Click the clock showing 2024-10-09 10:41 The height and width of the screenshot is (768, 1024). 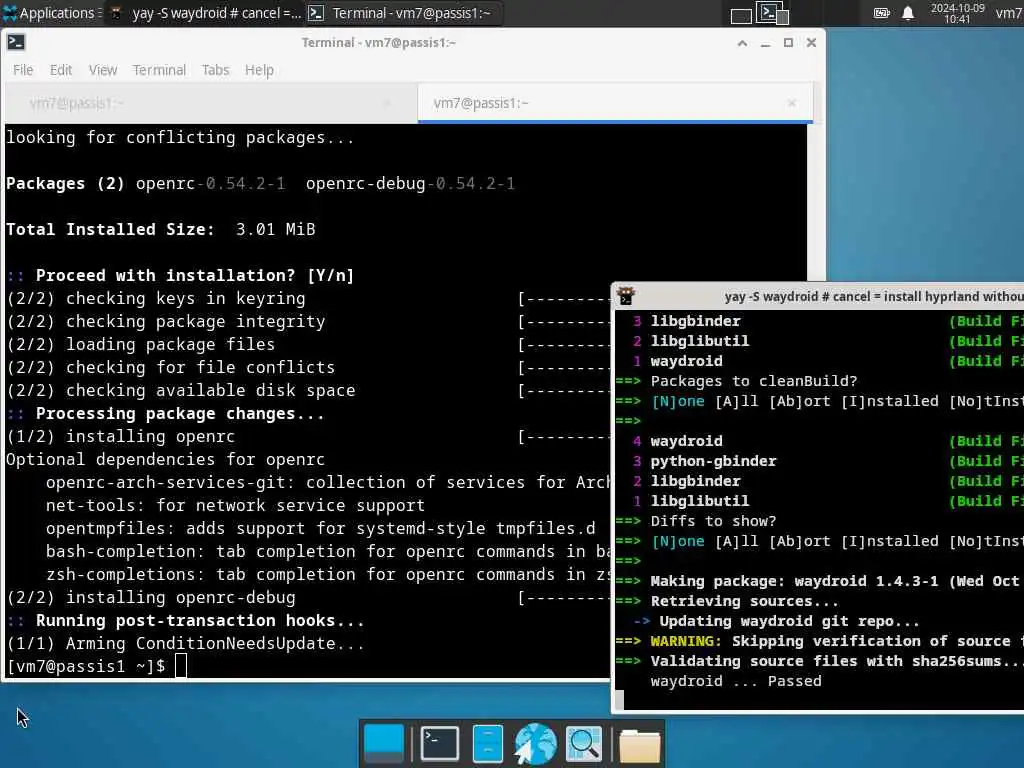point(957,13)
